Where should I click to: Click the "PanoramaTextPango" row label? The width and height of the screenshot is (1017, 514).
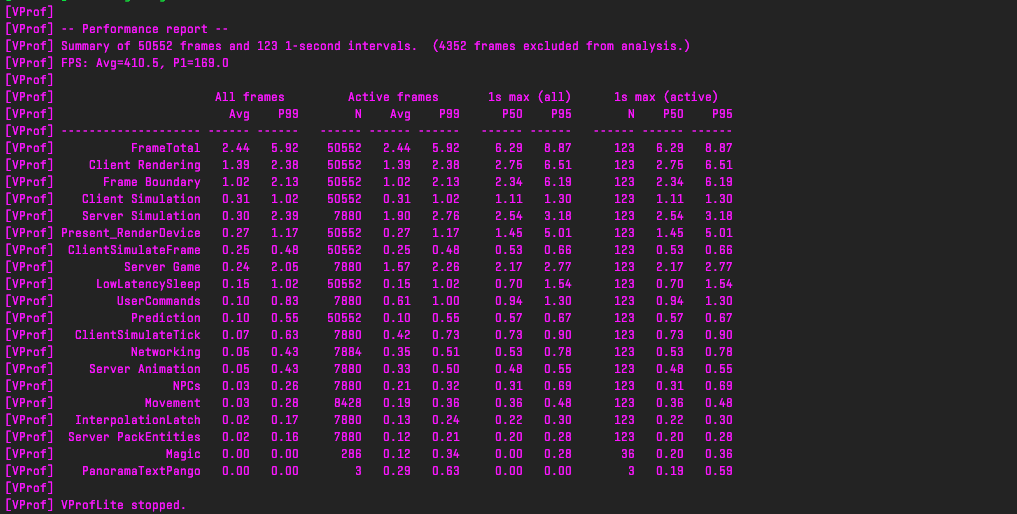click(141, 471)
